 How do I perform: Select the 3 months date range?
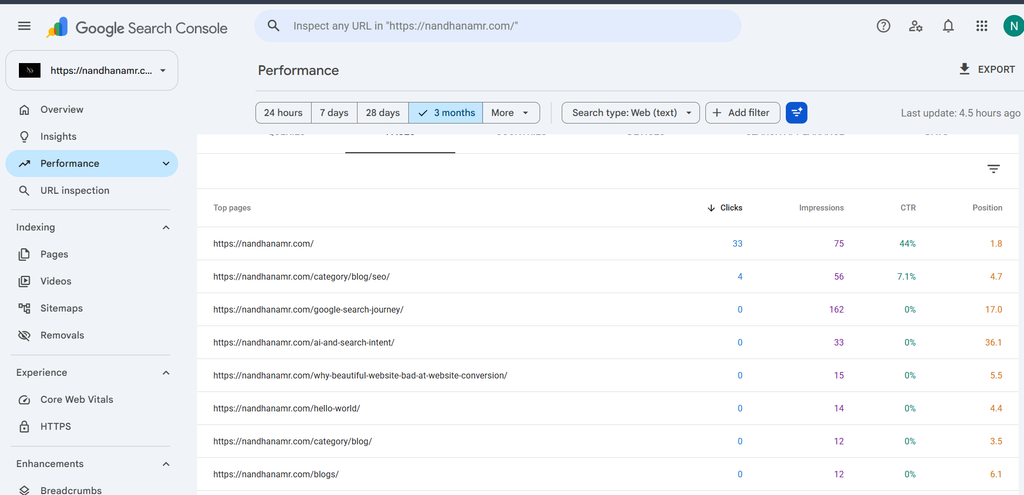pos(446,113)
